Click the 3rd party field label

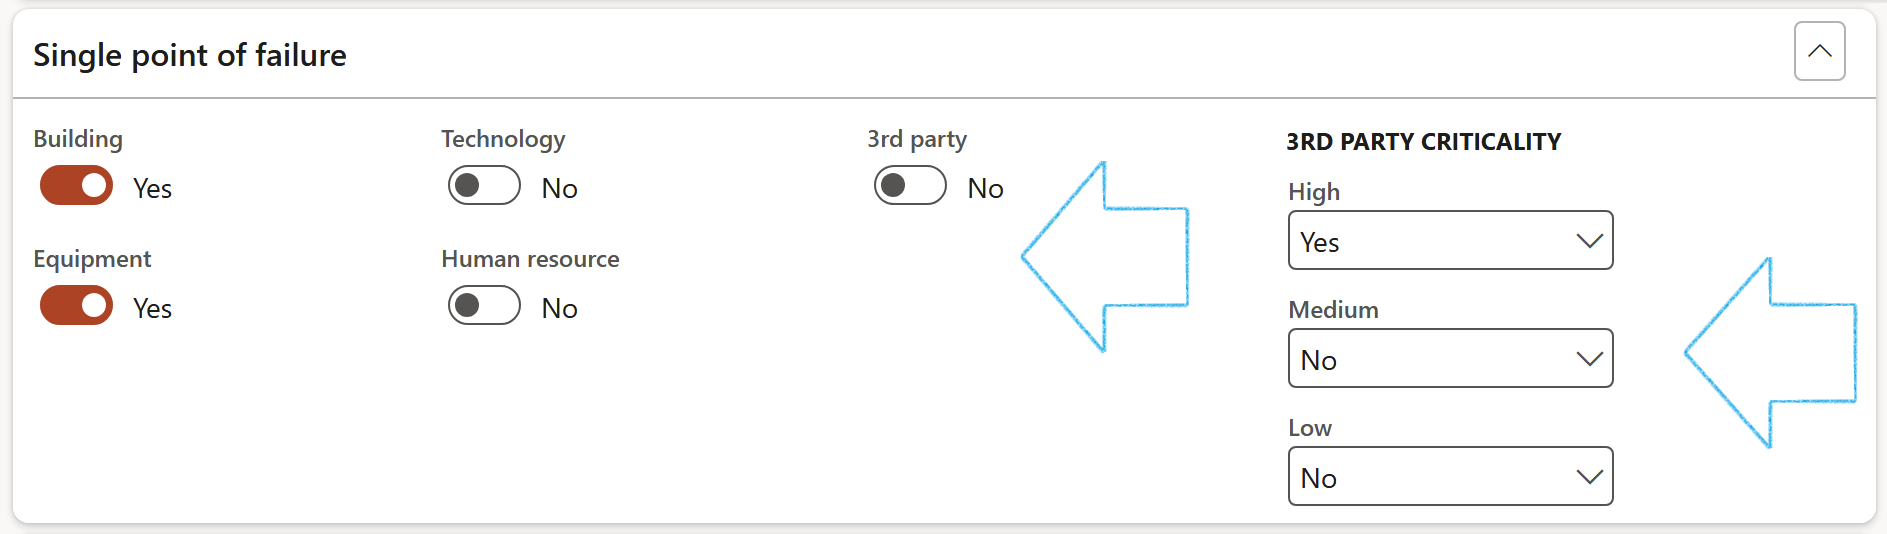point(917,139)
